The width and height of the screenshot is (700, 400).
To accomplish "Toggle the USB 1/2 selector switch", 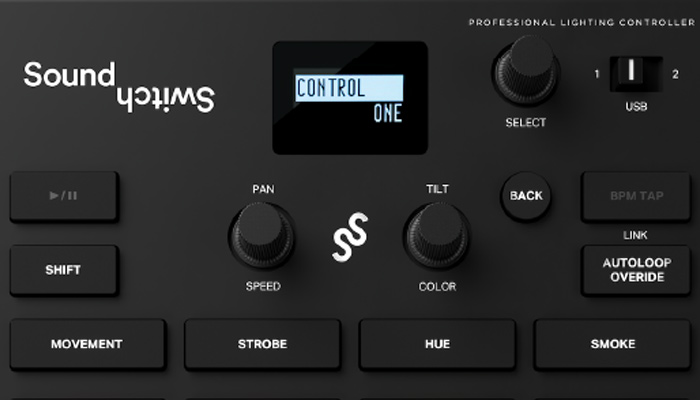I will [x=636, y=74].
